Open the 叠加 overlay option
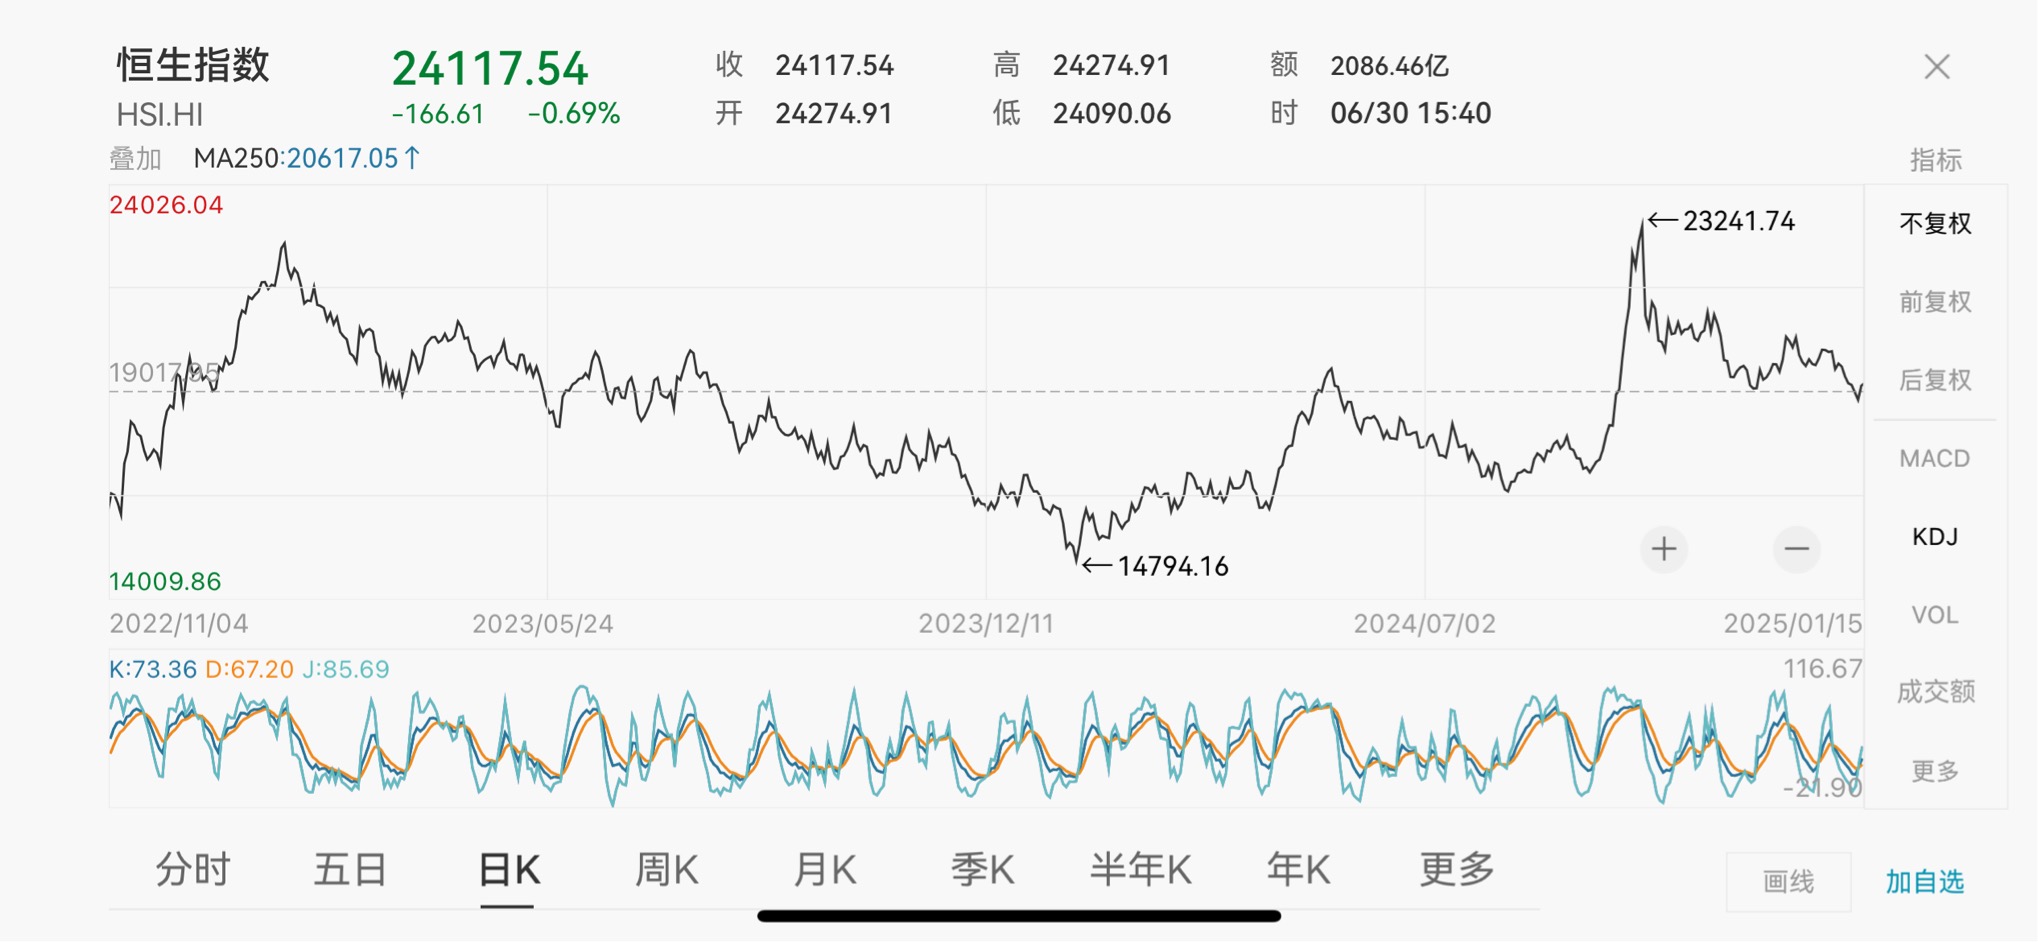Screen dimensions: 2038x942 click(135, 158)
